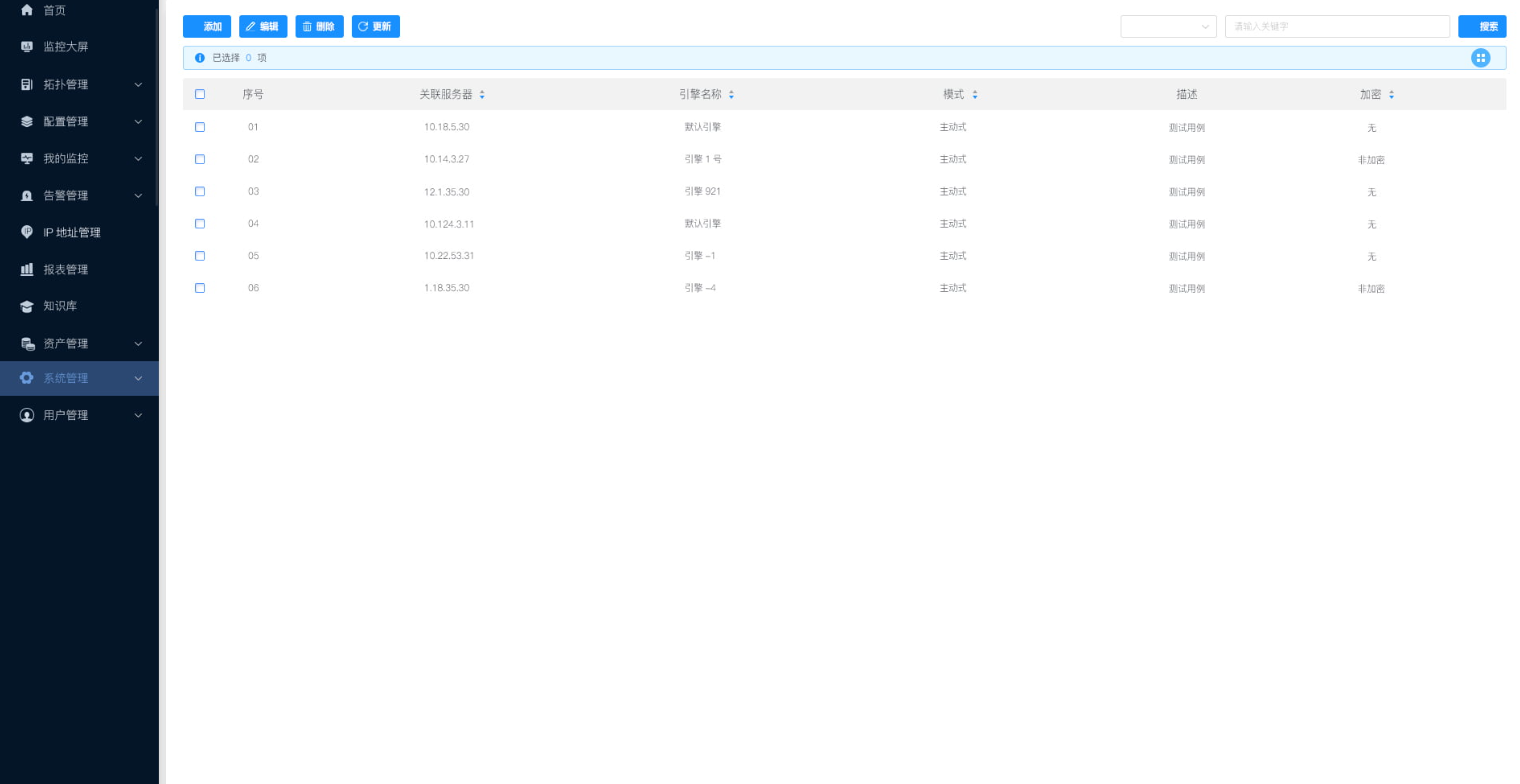Expand the 告警管理 submenu chevron

[138, 196]
